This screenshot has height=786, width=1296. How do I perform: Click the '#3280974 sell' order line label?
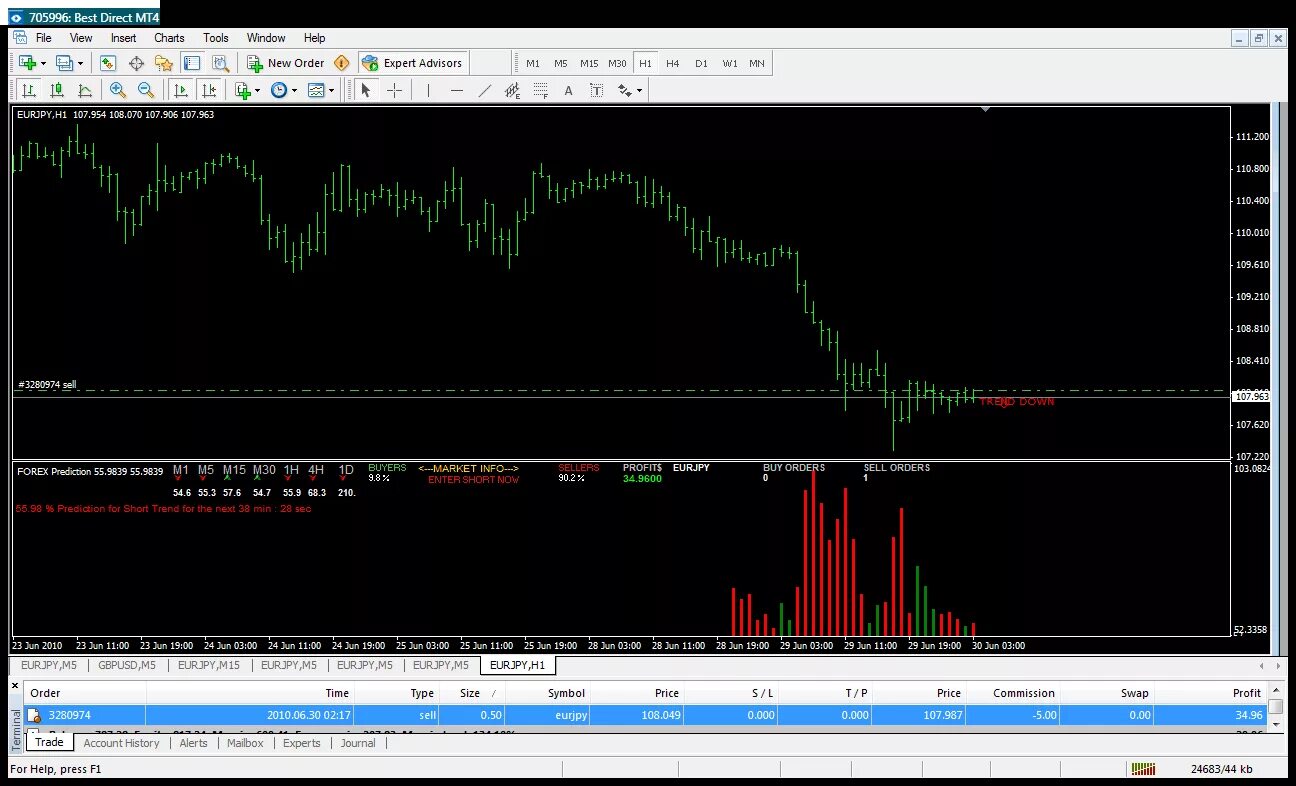point(47,384)
